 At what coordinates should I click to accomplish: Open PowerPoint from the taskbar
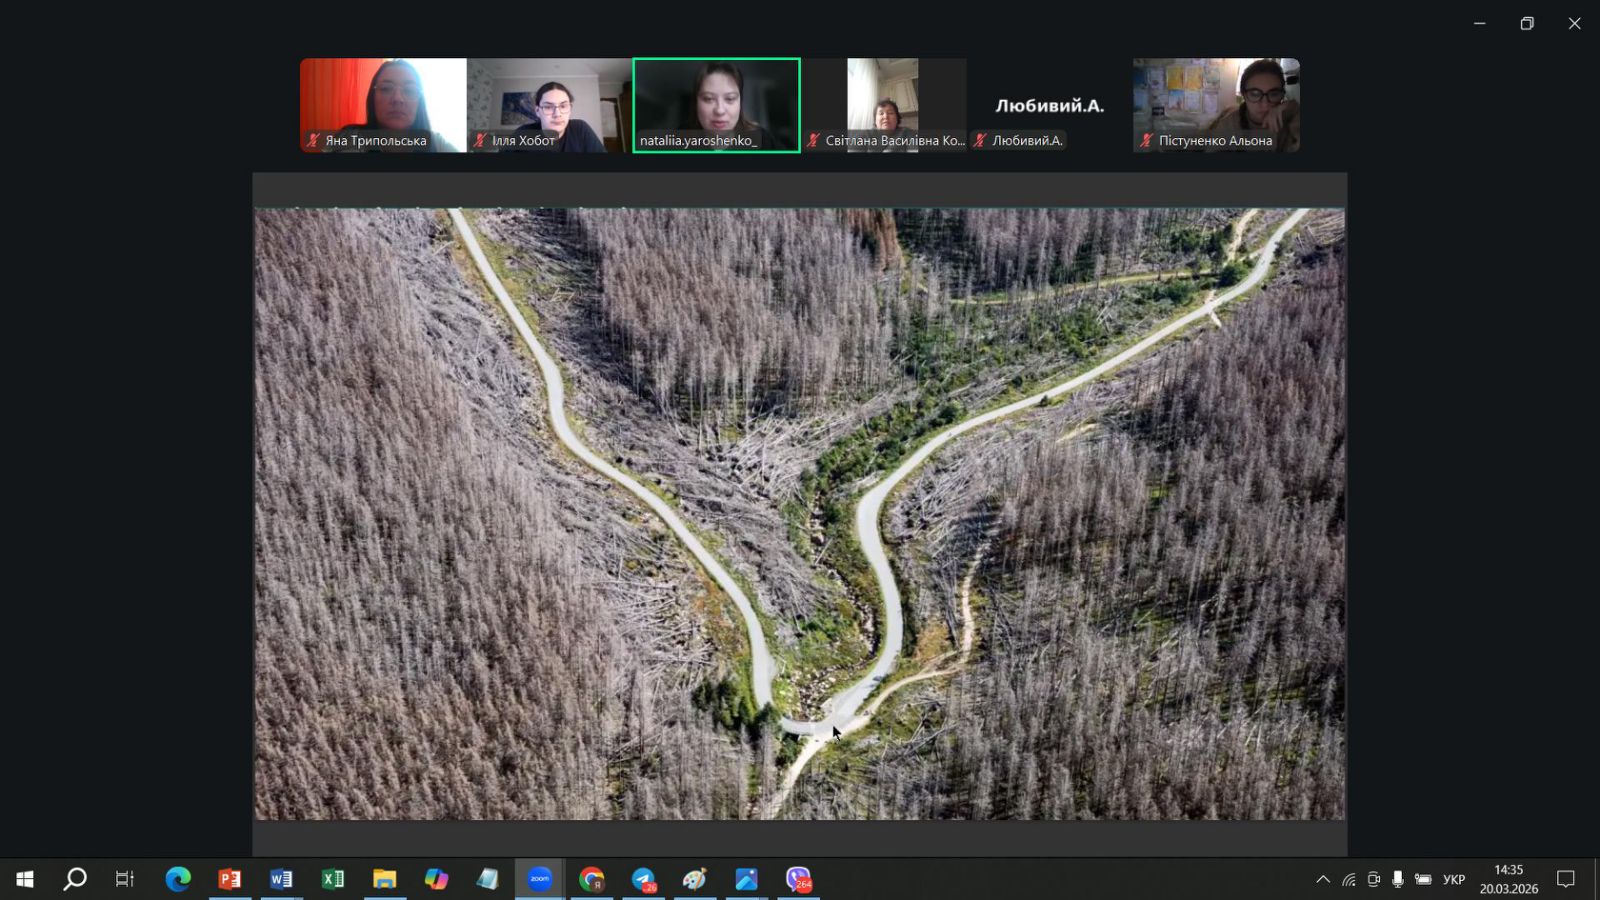point(230,879)
